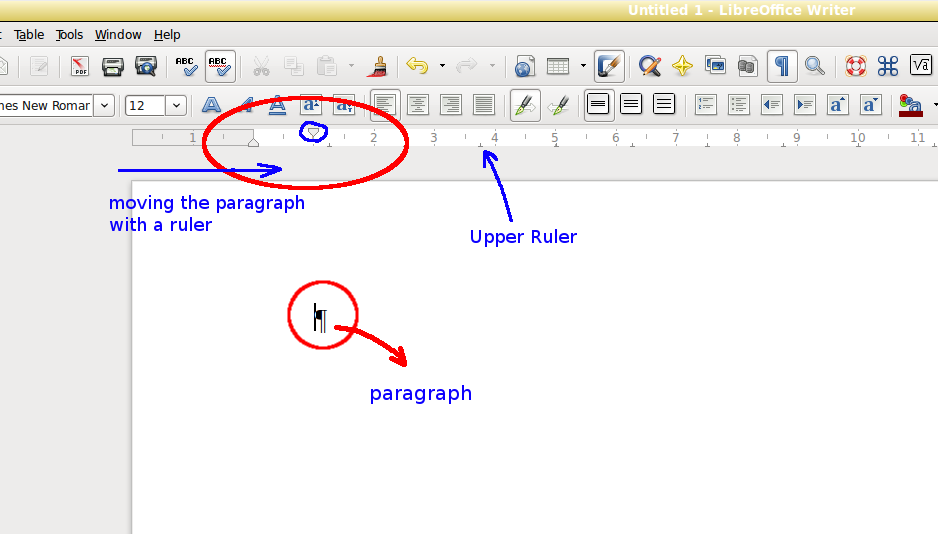Open the Undo history dropdown arrow
Screen dimensions: 938x534
click(442, 67)
